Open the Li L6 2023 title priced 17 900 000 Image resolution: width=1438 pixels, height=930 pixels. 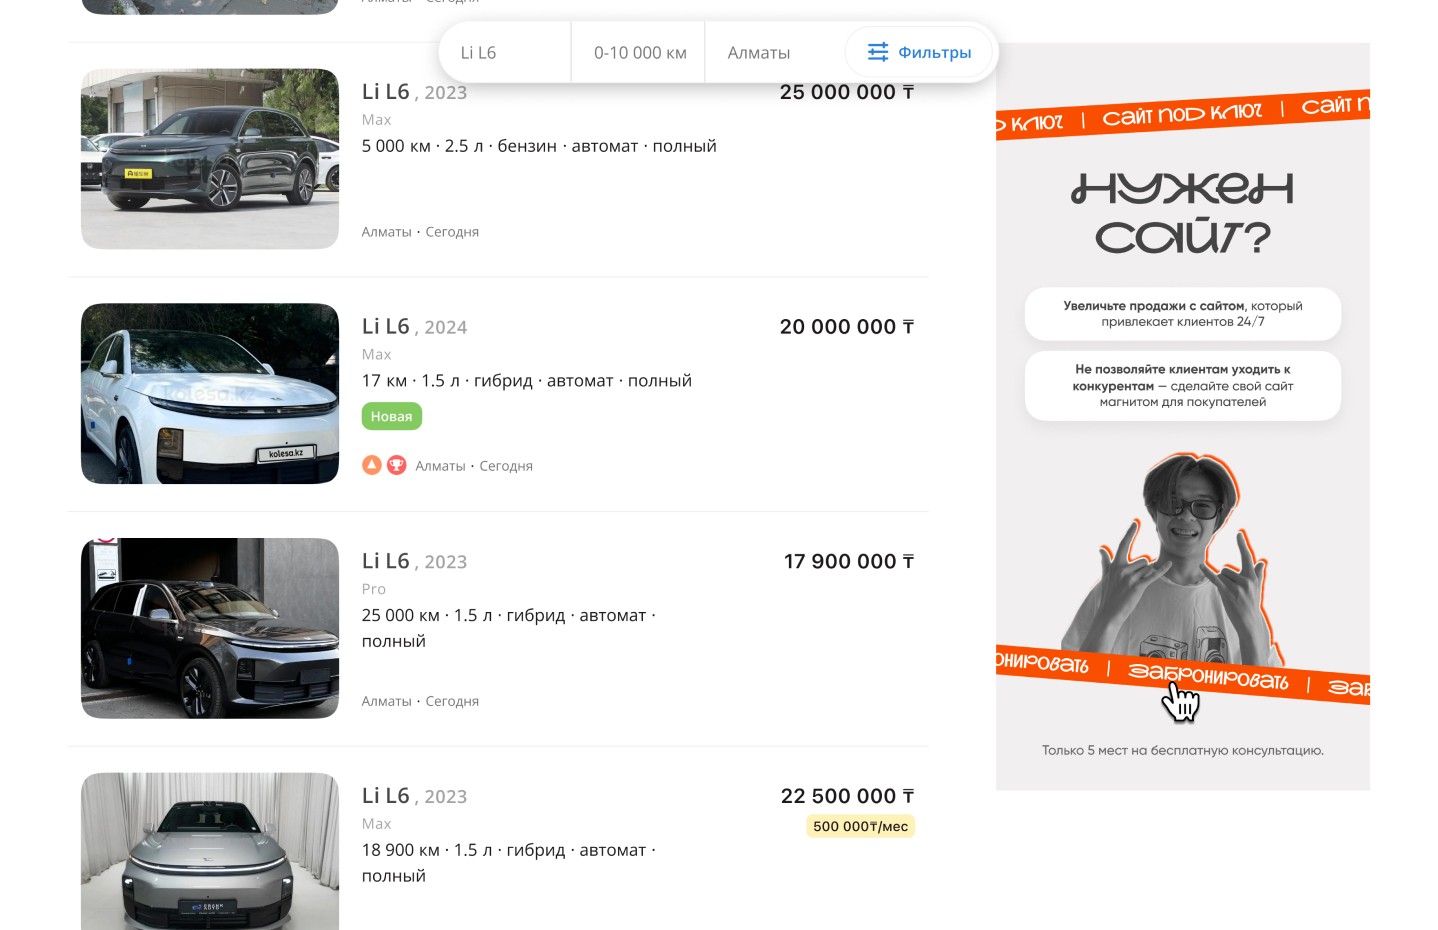tap(414, 562)
